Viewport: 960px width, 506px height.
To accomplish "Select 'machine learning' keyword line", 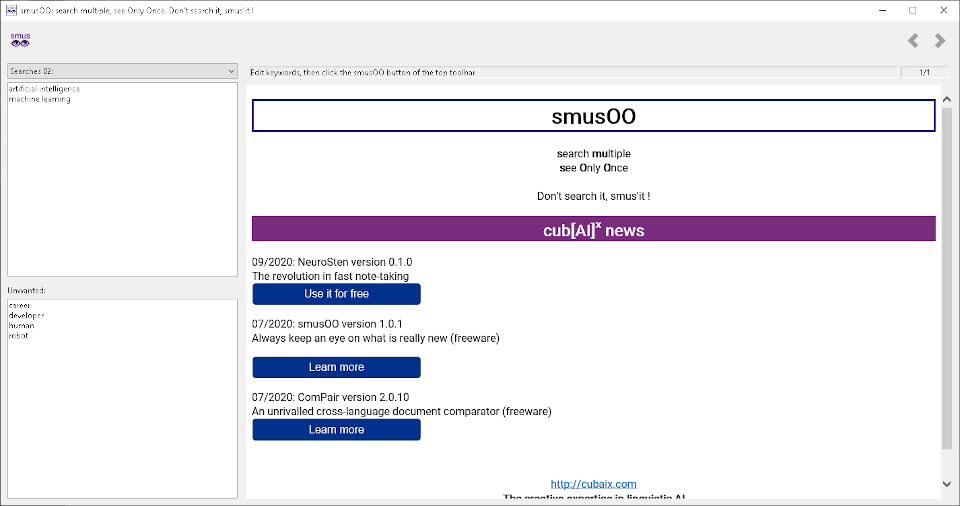I will (40, 99).
